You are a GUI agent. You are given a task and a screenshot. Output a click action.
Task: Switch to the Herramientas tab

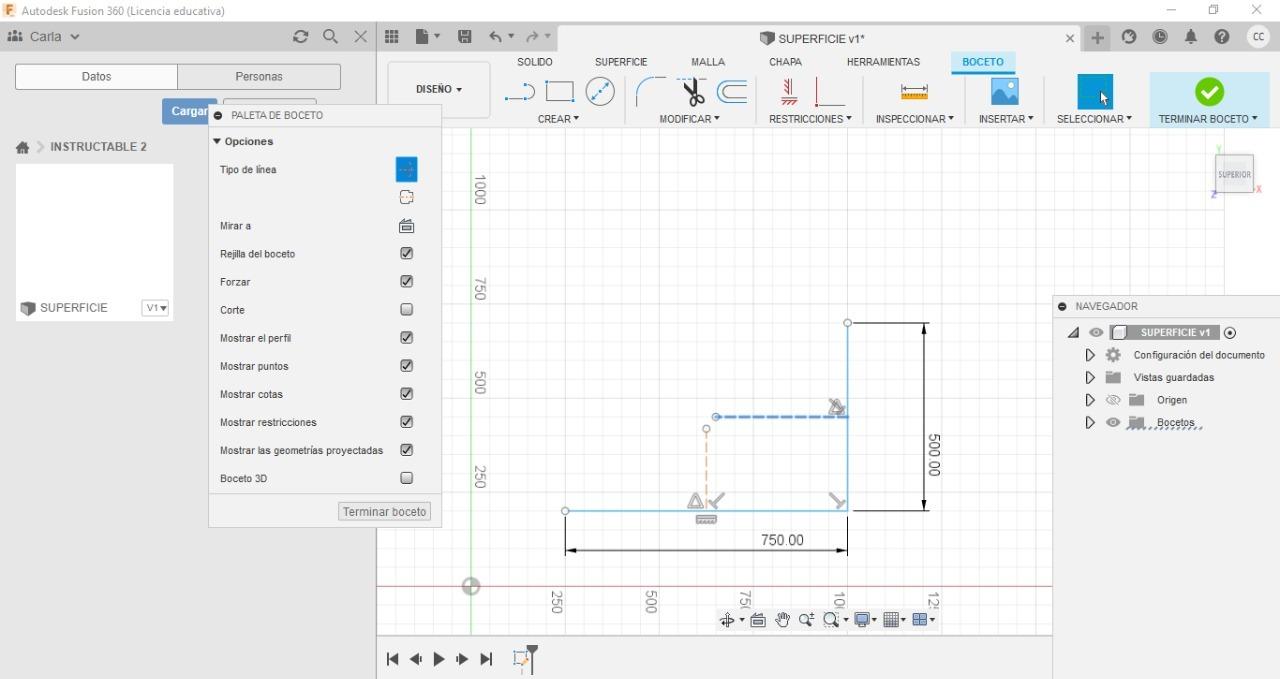[883, 62]
